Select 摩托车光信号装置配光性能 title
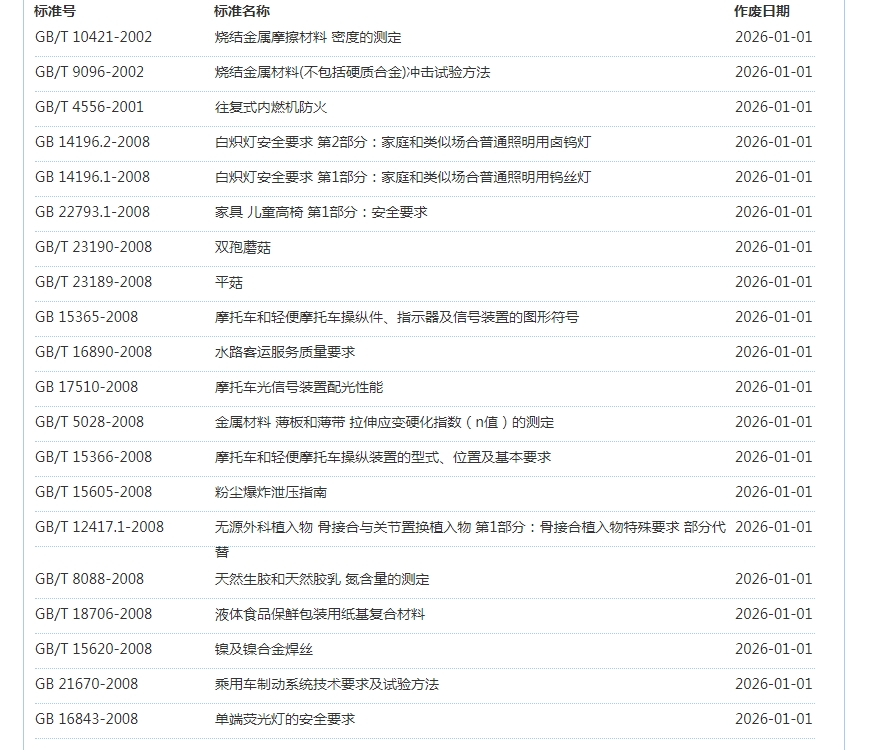The image size is (872, 750). pyautogui.click(x=299, y=387)
